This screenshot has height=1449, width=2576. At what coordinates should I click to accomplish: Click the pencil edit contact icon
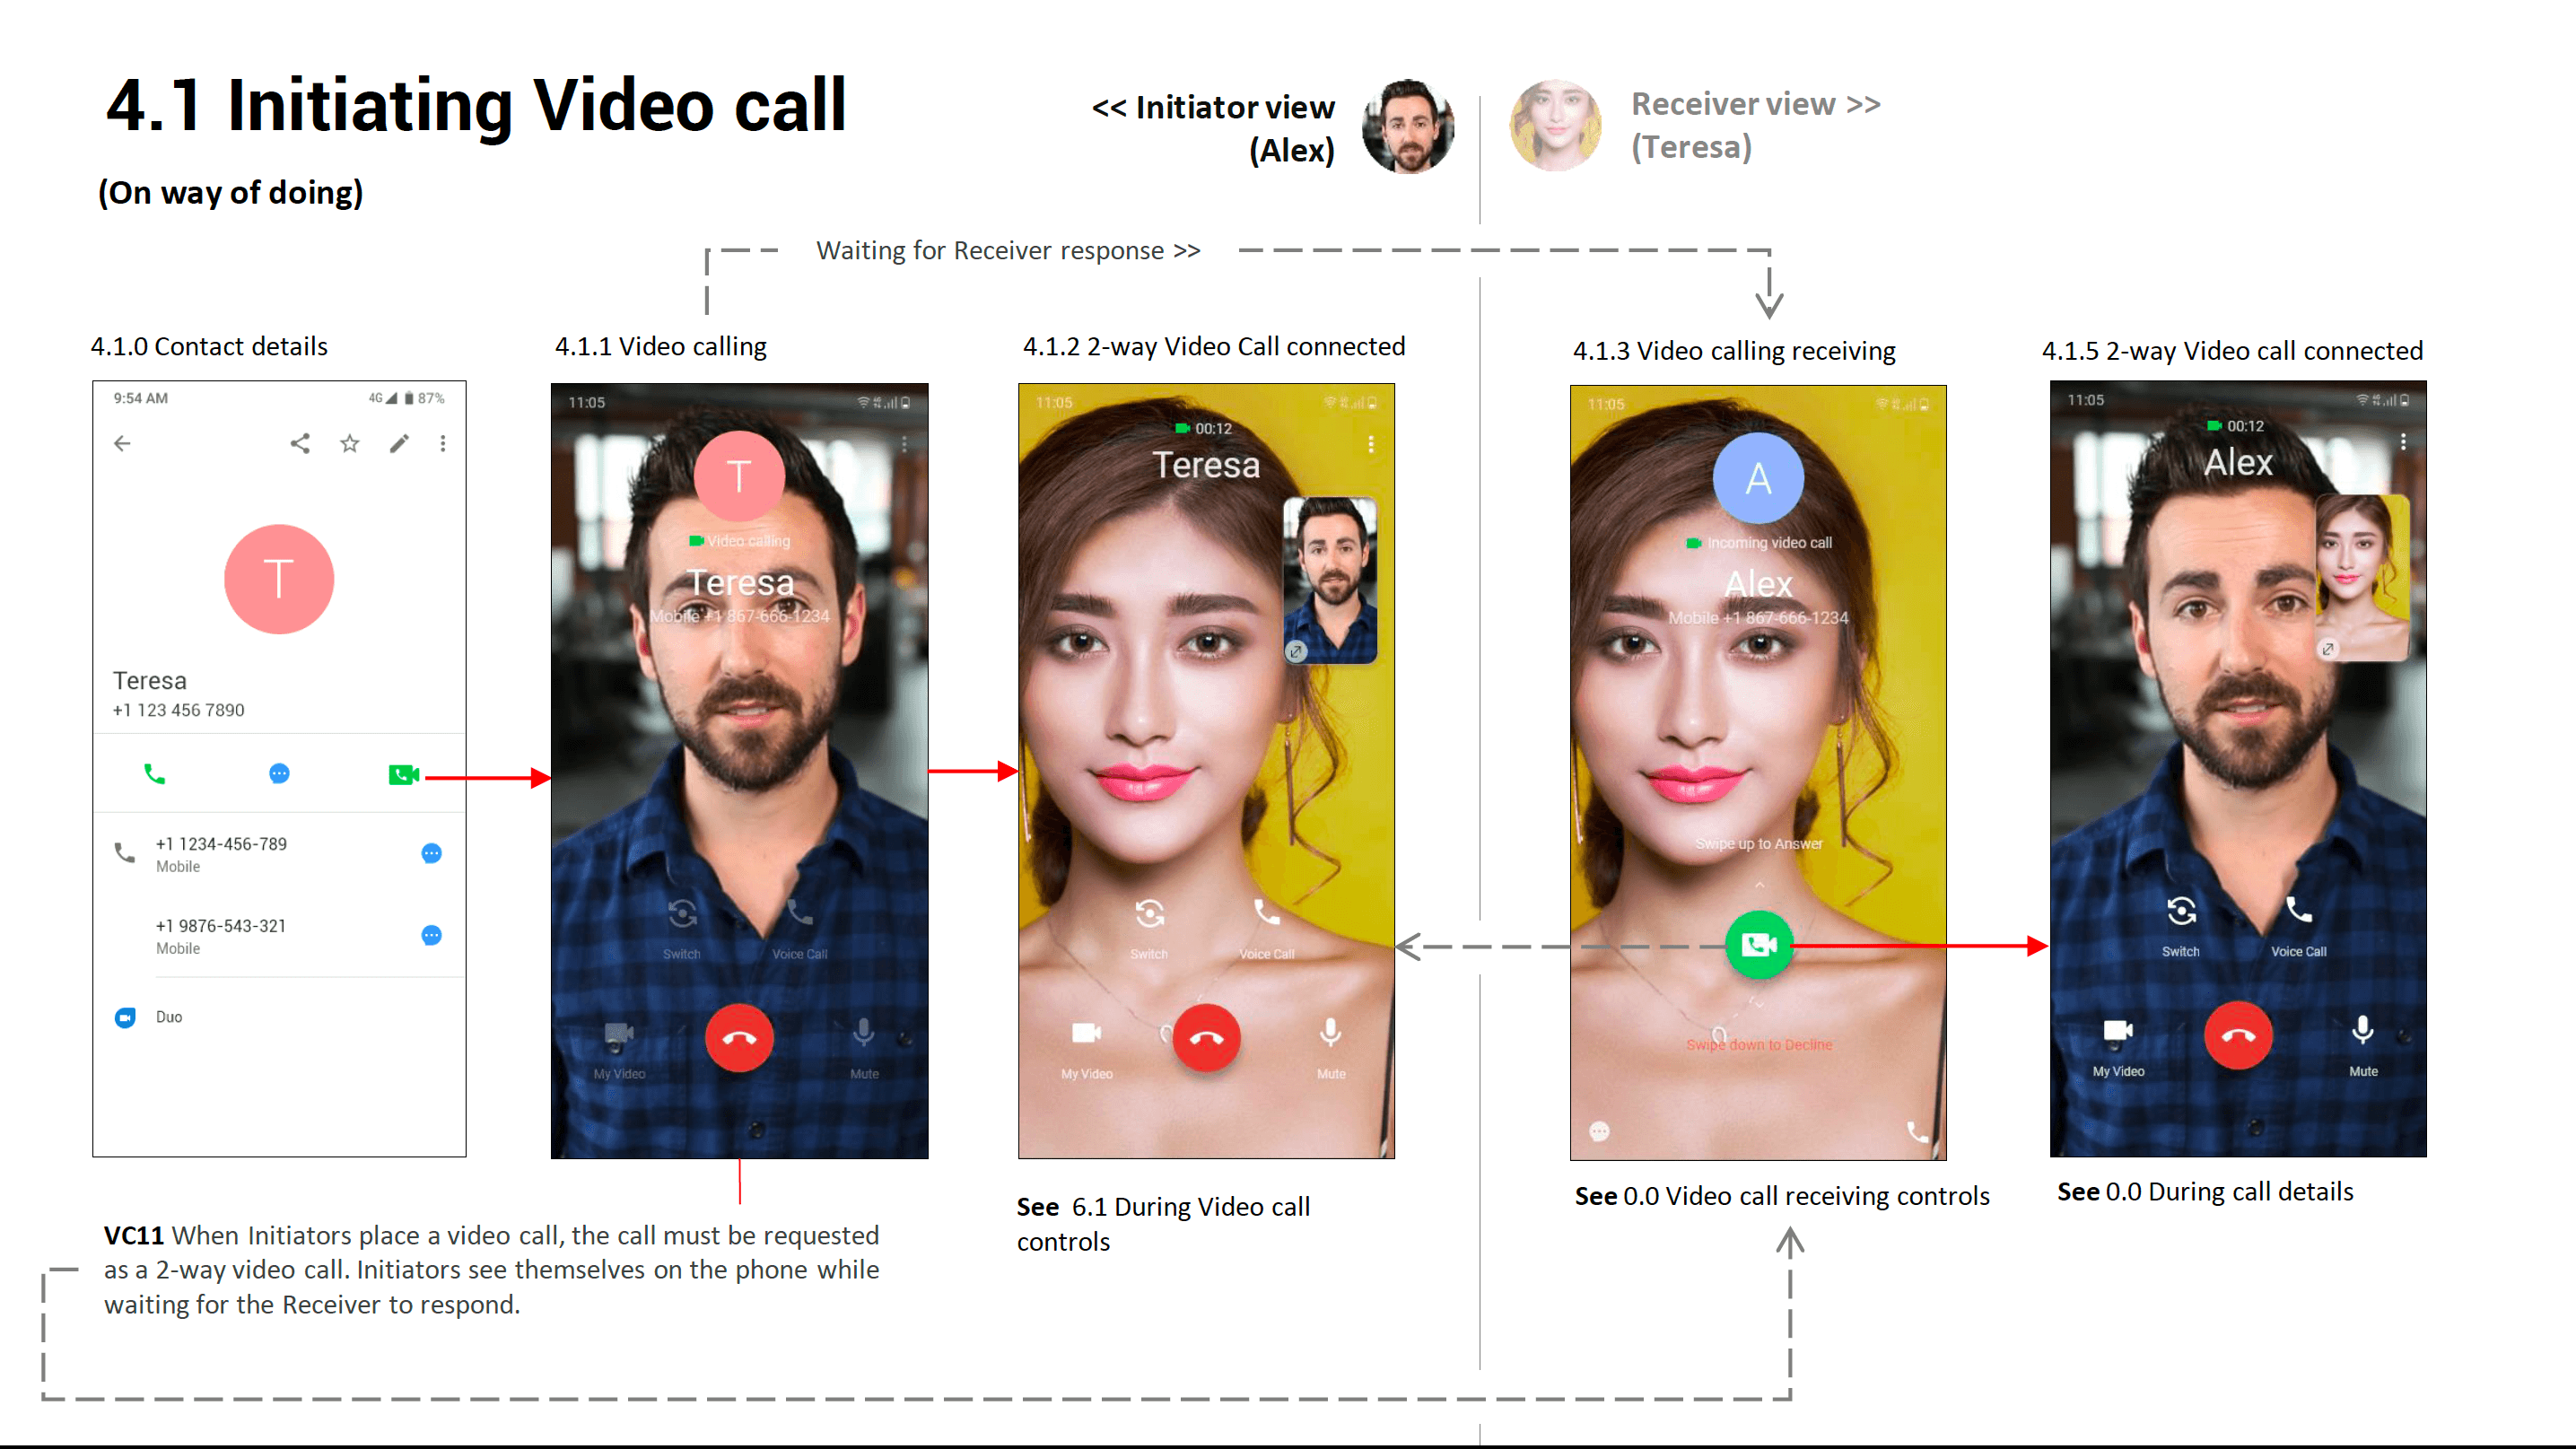(399, 443)
